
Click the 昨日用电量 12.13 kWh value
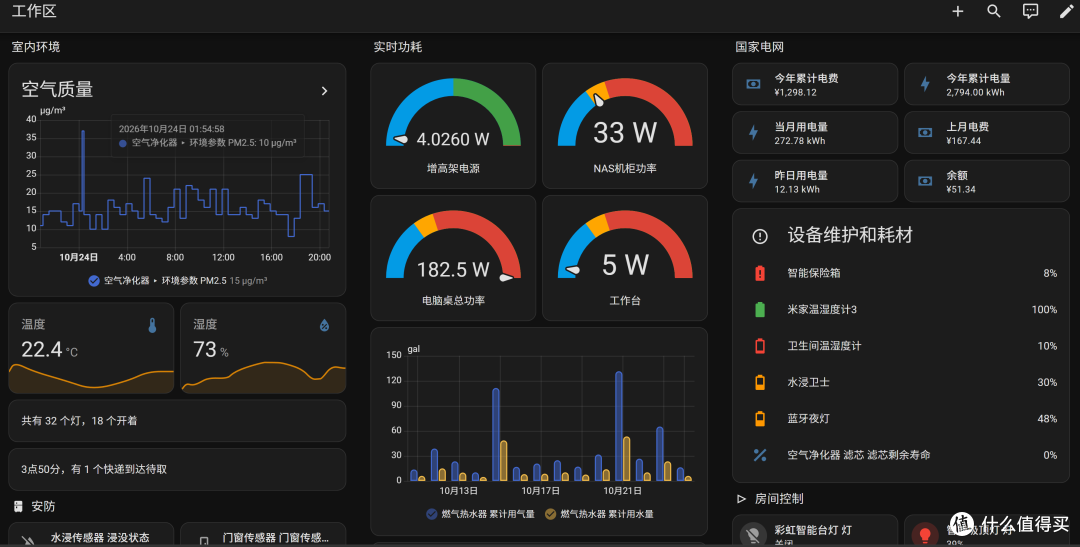pyautogui.click(x=797, y=189)
